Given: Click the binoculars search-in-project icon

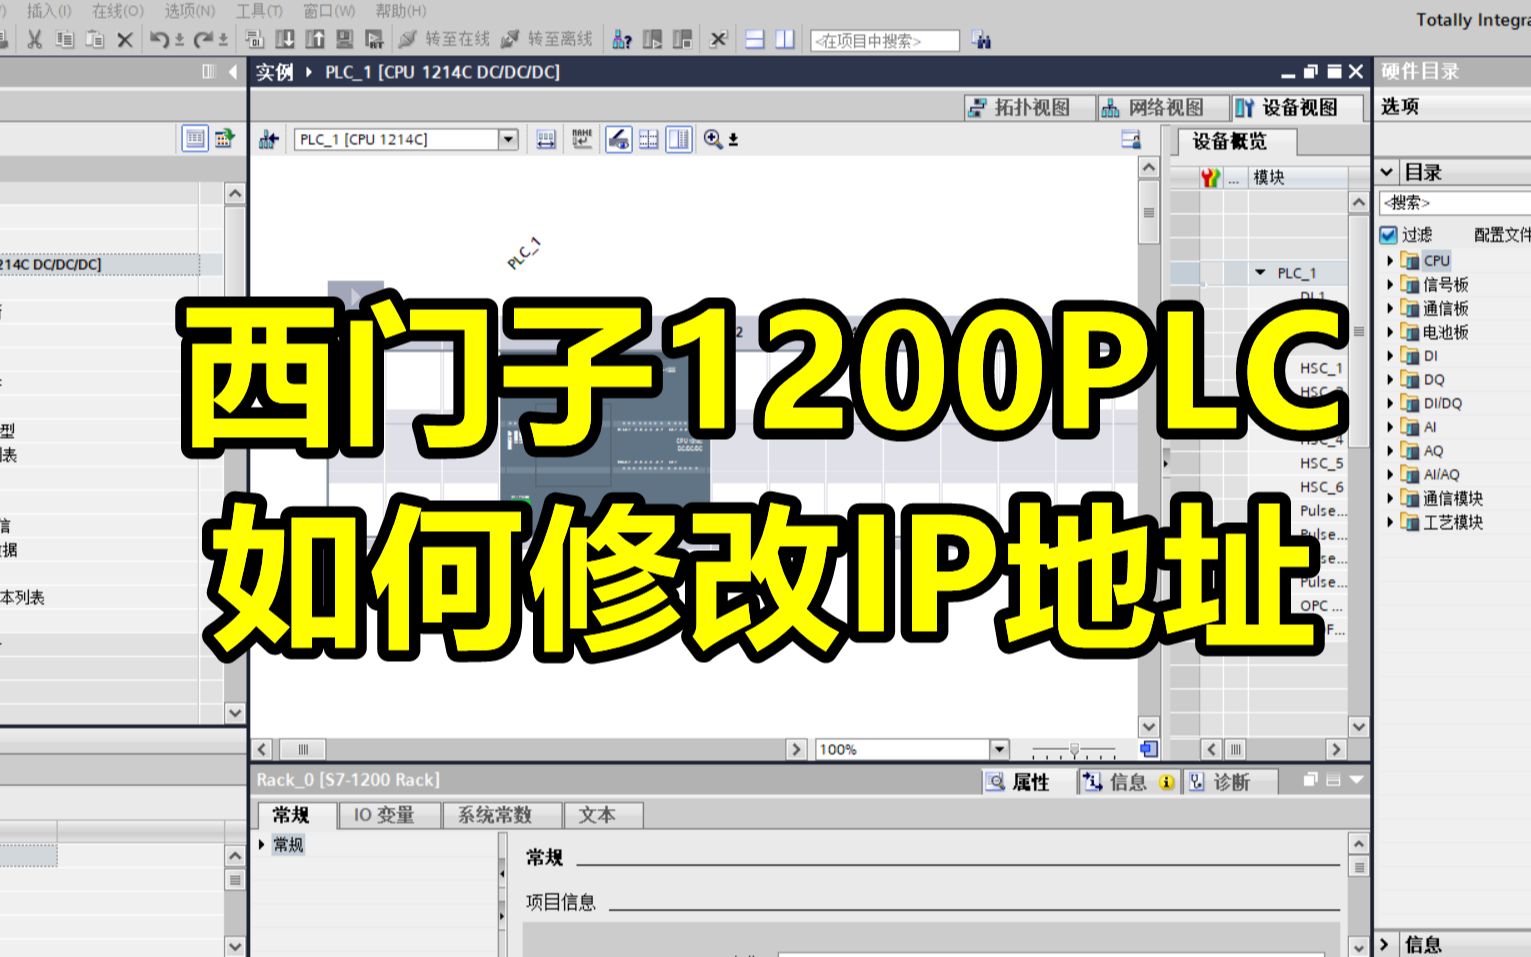Looking at the screenshot, I should click(x=982, y=40).
